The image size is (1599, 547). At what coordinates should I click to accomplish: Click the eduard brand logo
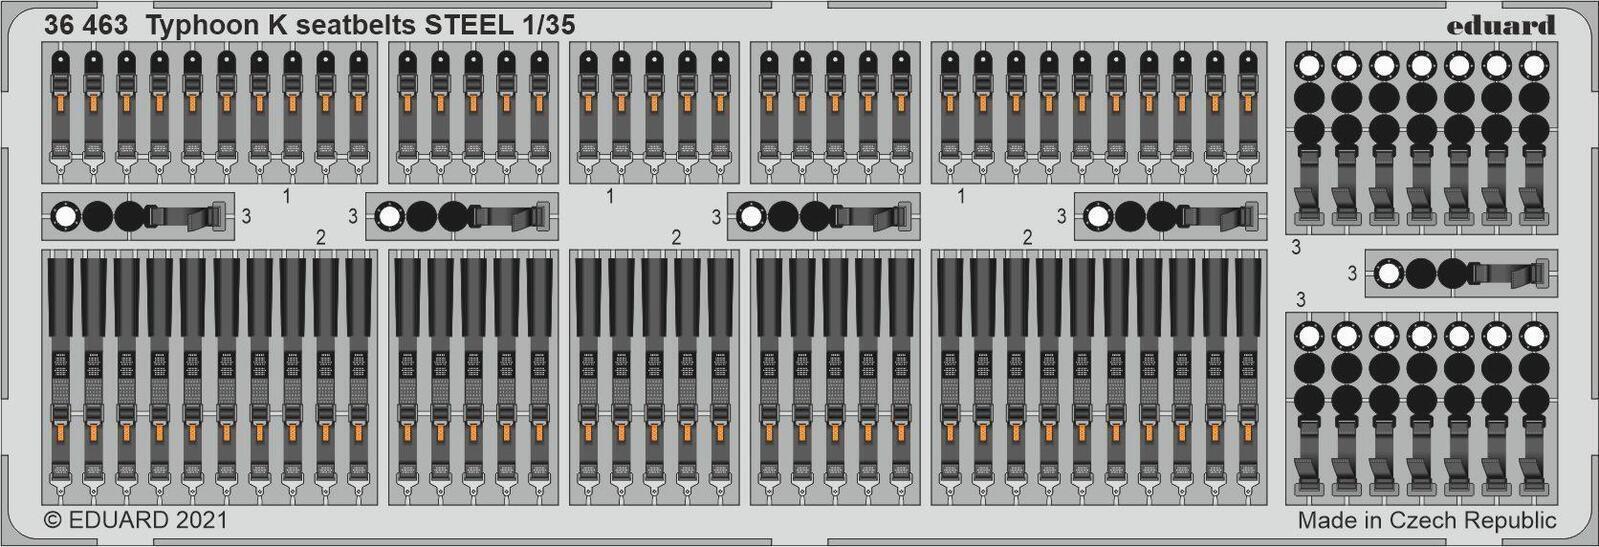(x=1502, y=24)
